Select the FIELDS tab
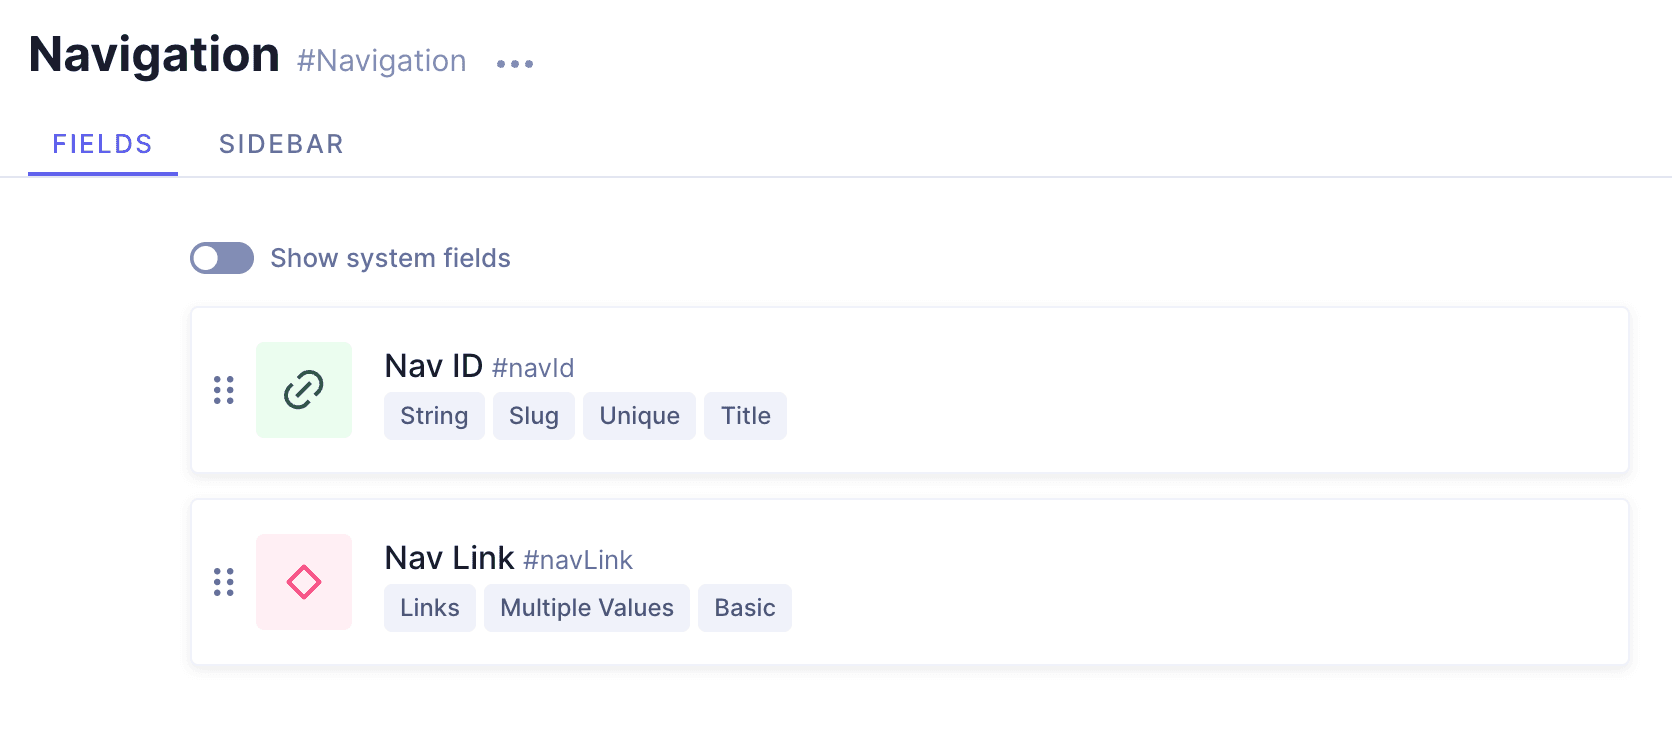This screenshot has width=1672, height=734. [103, 144]
